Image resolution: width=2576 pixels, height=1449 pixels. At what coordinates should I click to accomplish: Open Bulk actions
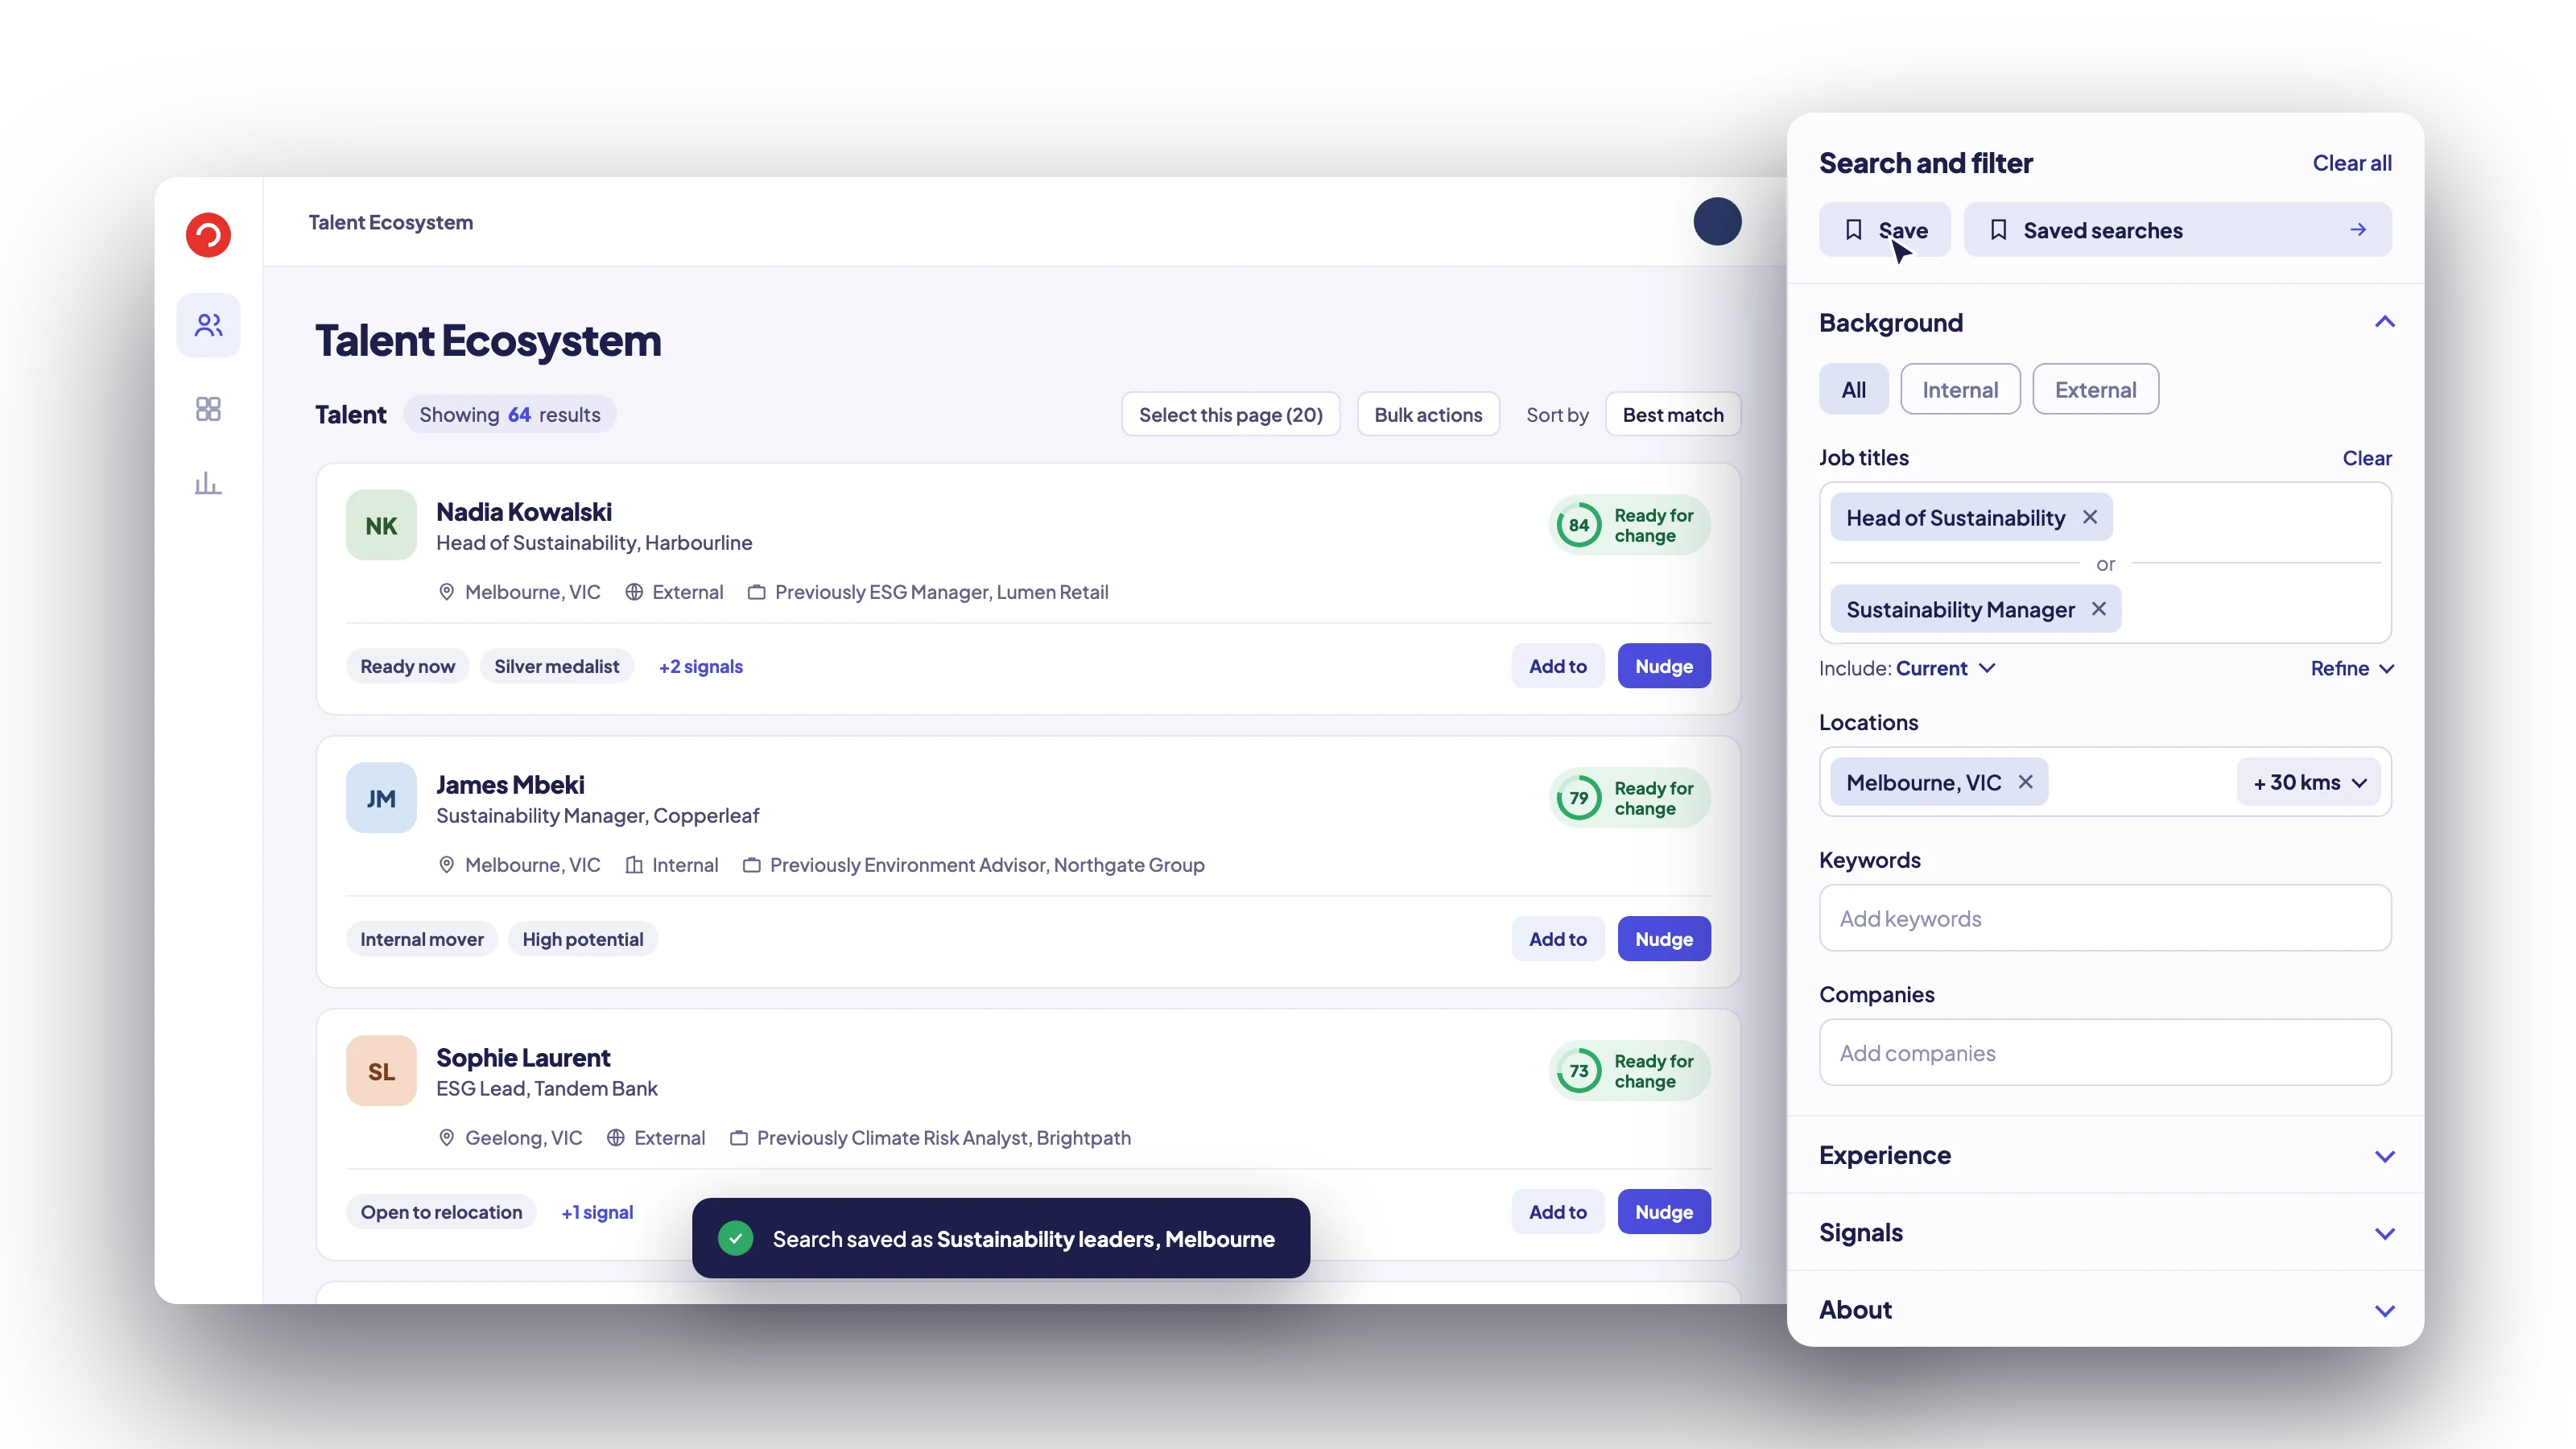pyautogui.click(x=1427, y=414)
